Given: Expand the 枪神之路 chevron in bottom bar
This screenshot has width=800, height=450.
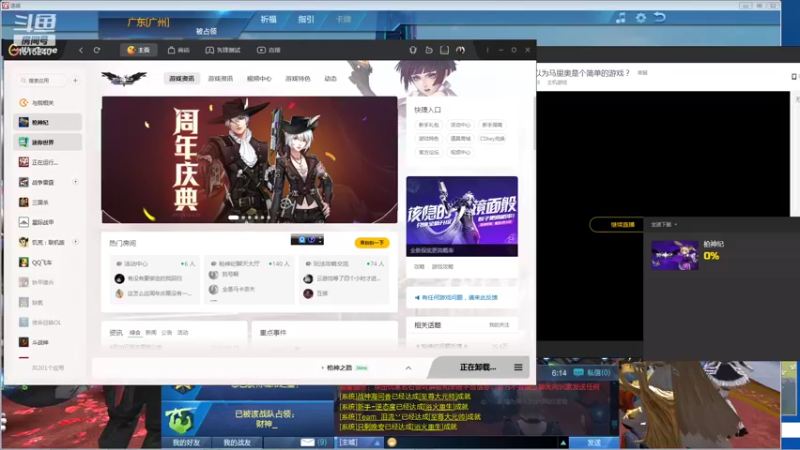Looking at the screenshot, I should [x=408, y=368].
